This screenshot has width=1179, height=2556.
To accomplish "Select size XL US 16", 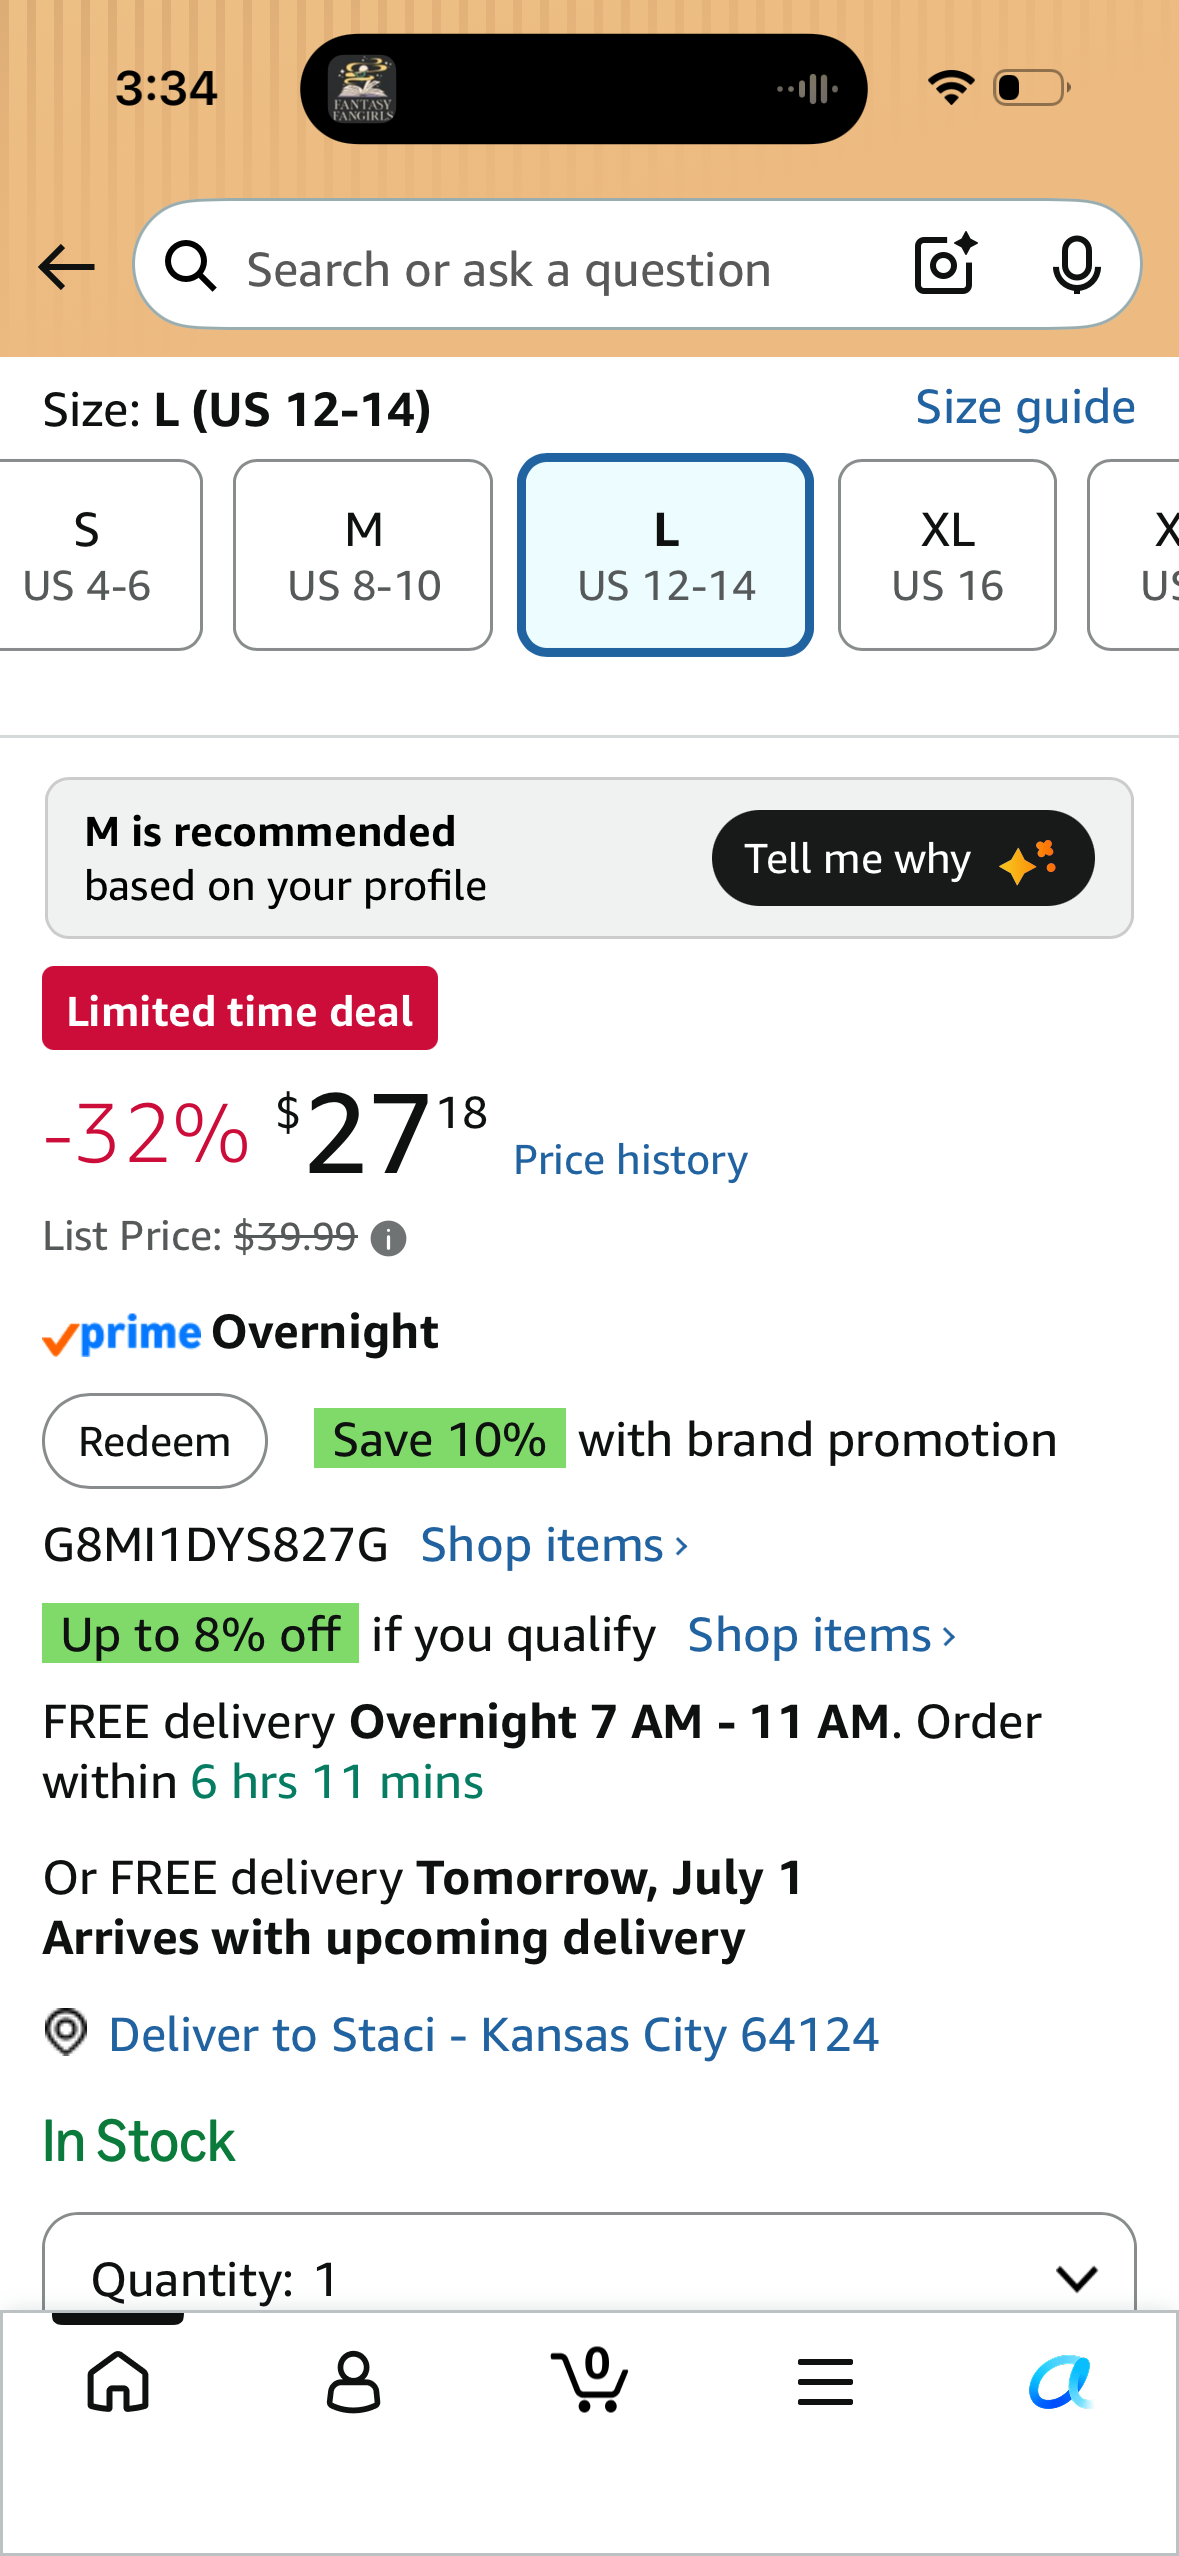I will (947, 555).
